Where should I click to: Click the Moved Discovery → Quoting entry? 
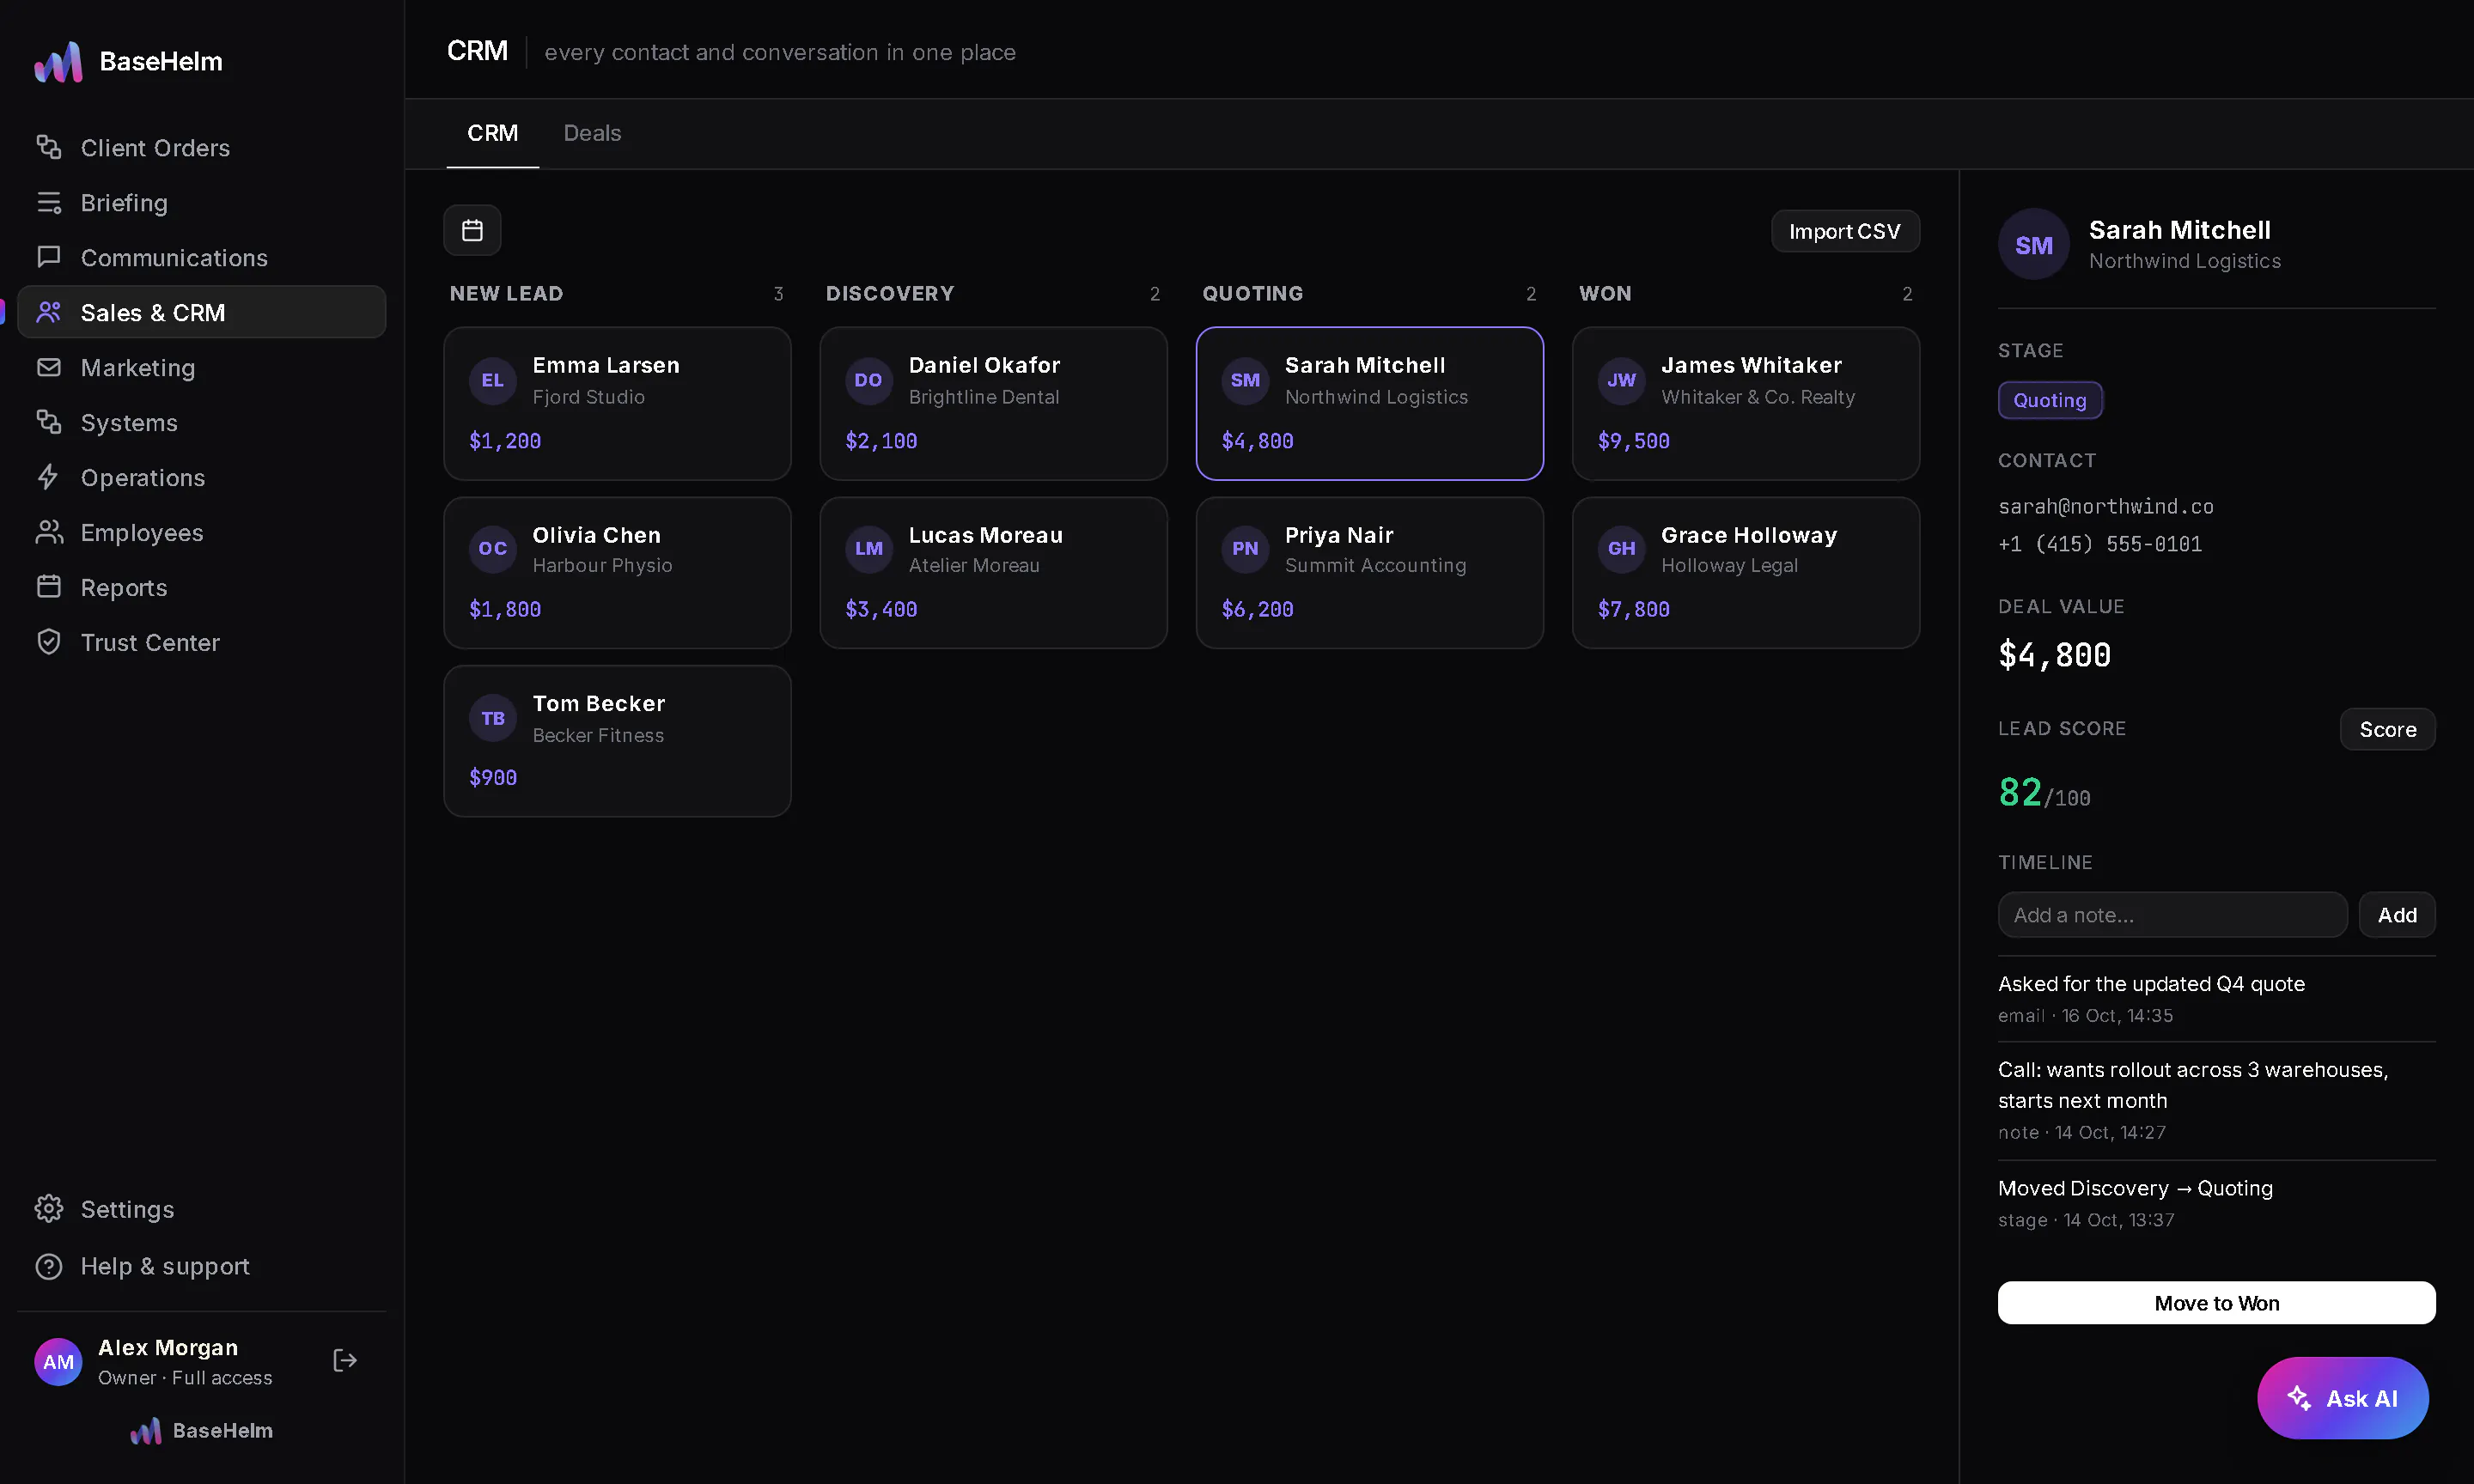[2216, 1203]
